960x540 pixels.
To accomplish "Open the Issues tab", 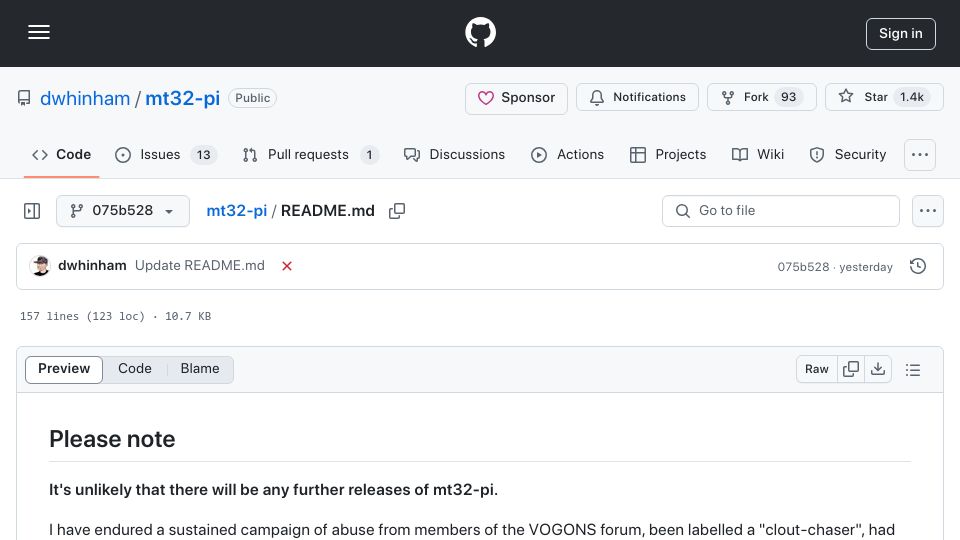I will [x=165, y=155].
